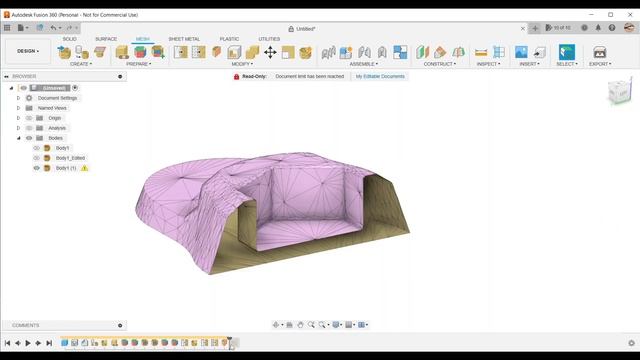Select the Move/Copy cross-arrows tool
The width and height of the screenshot is (640, 360).
270,52
